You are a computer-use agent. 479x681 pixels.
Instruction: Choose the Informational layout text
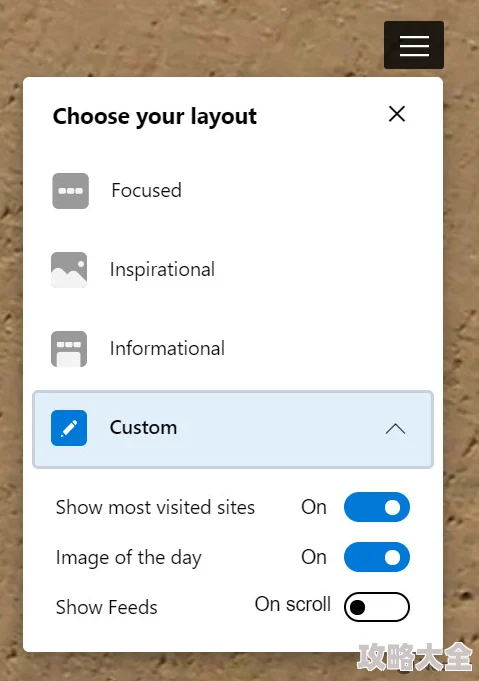(167, 348)
